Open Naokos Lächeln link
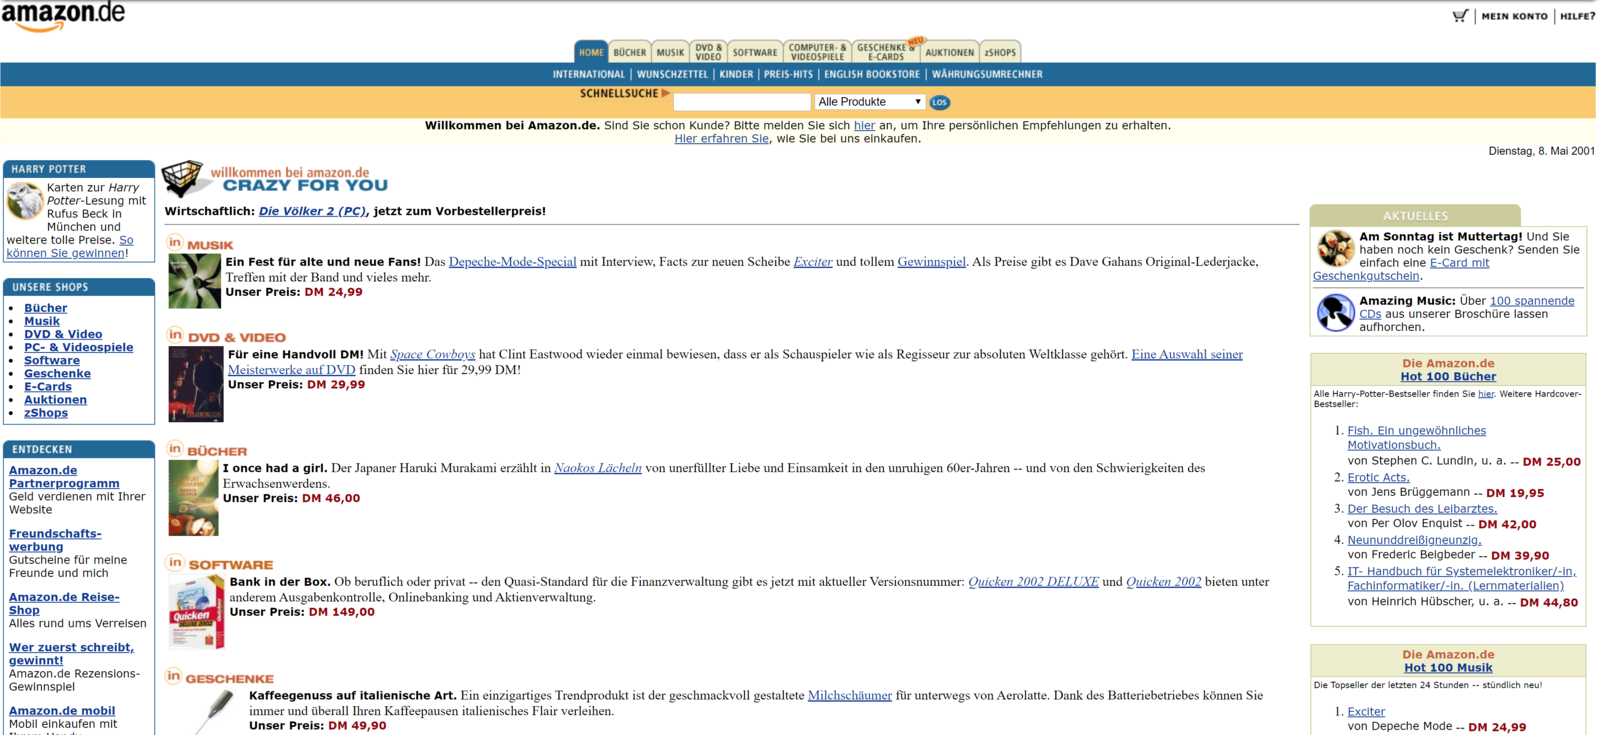Viewport: 1600px width, 735px height. point(598,468)
